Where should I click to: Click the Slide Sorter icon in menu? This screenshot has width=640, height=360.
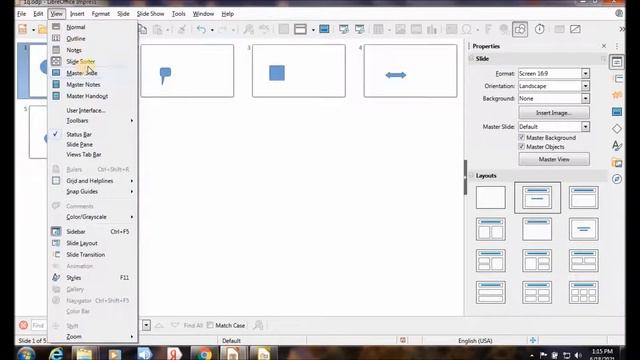point(56,61)
